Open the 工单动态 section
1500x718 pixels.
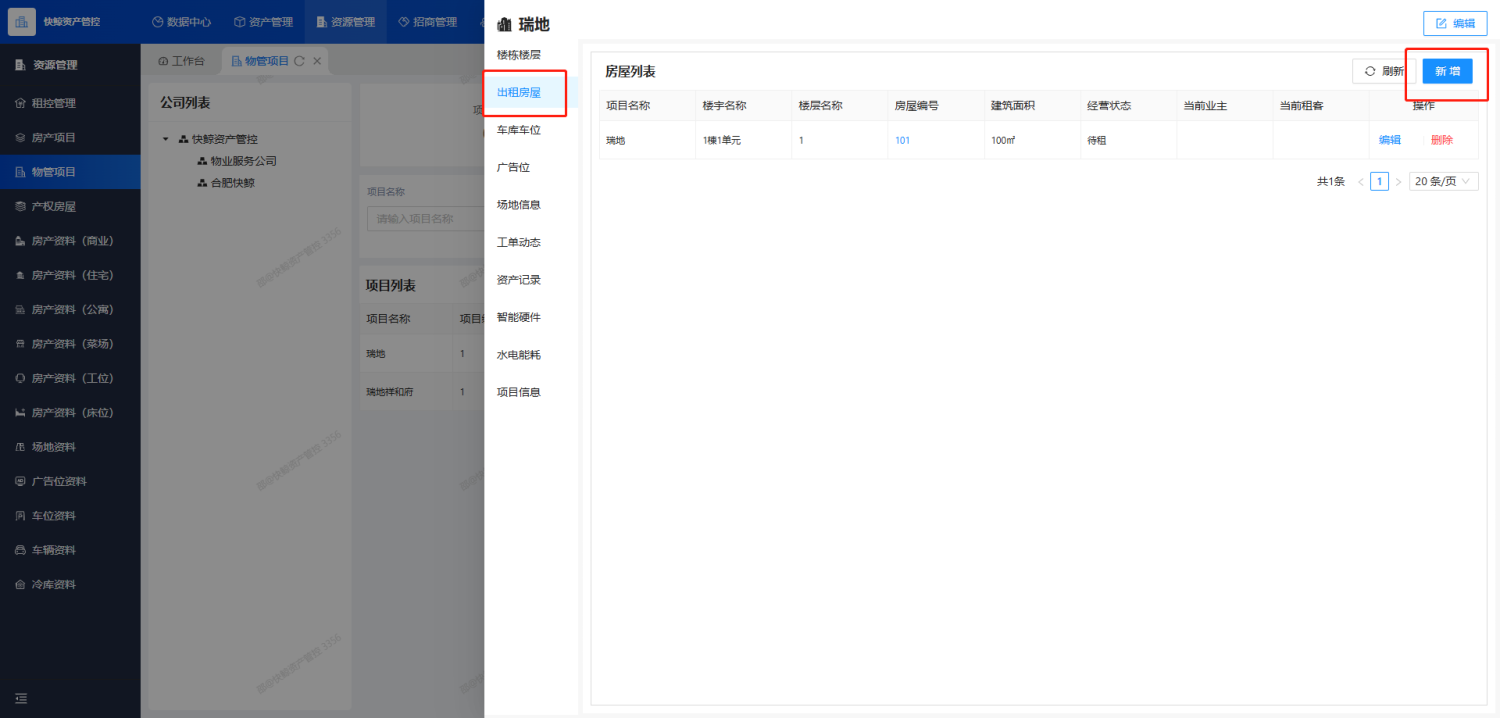(x=519, y=242)
